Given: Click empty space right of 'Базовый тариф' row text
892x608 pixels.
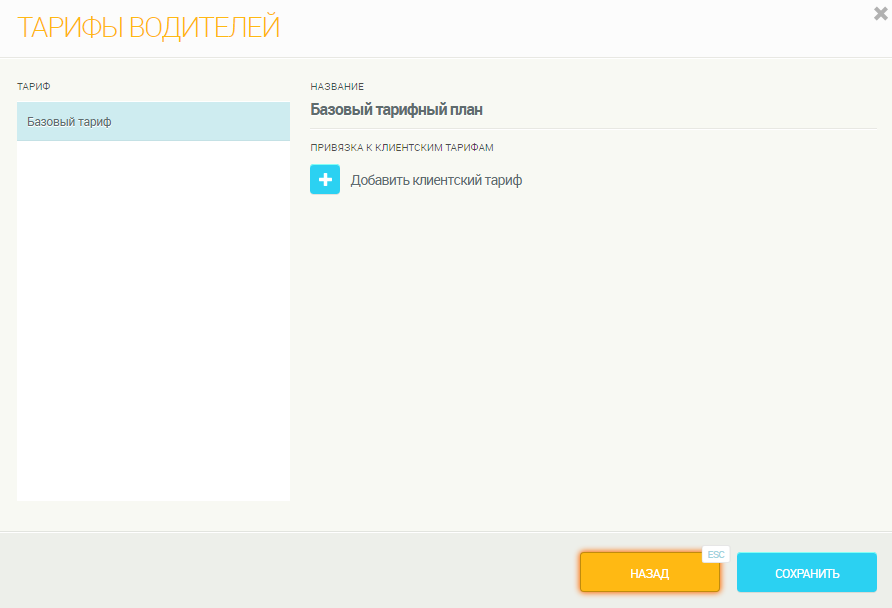Looking at the screenshot, I should click(210, 122).
